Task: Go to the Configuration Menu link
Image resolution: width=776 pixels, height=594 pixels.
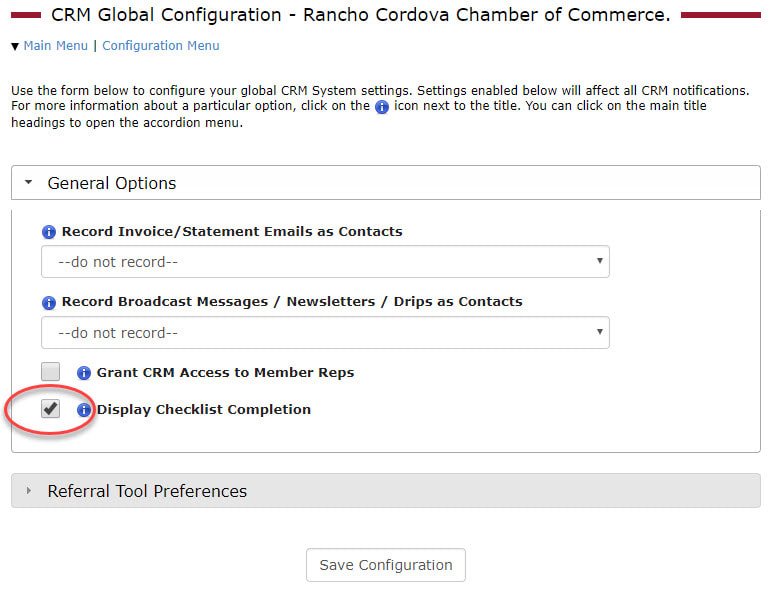Action: tap(161, 46)
